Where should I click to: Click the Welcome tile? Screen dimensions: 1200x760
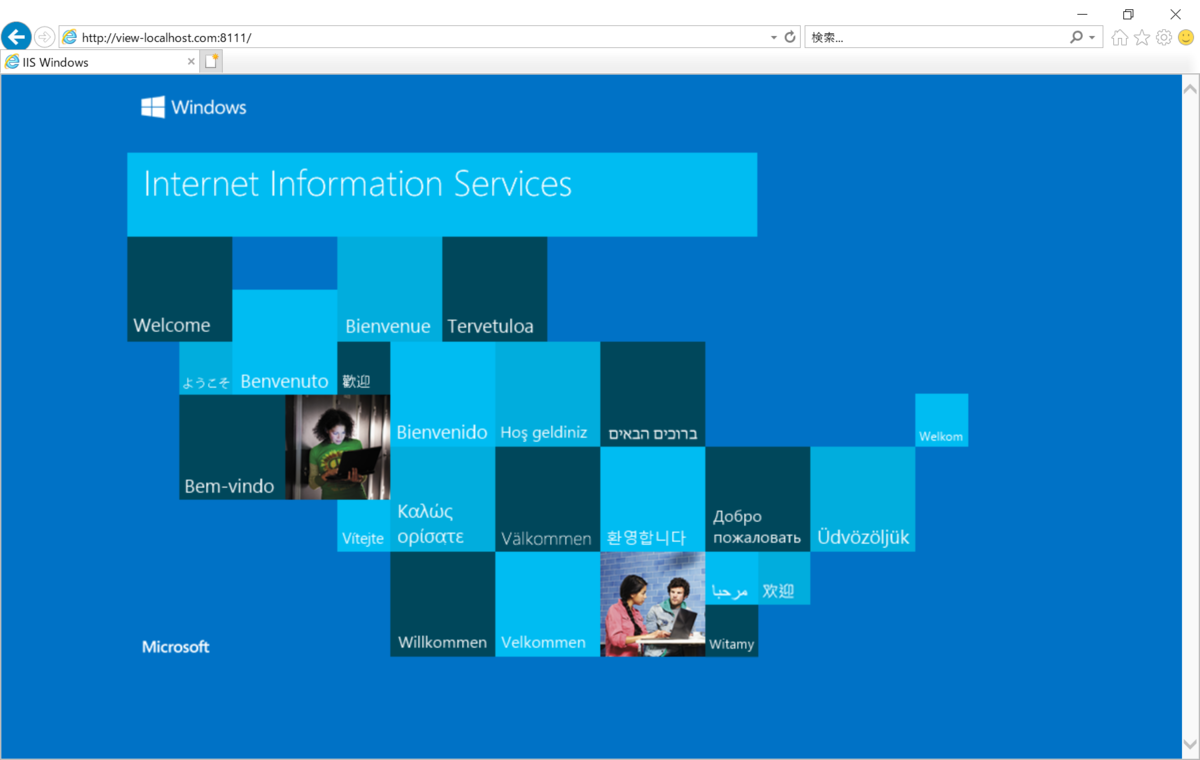(x=180, y=289)
